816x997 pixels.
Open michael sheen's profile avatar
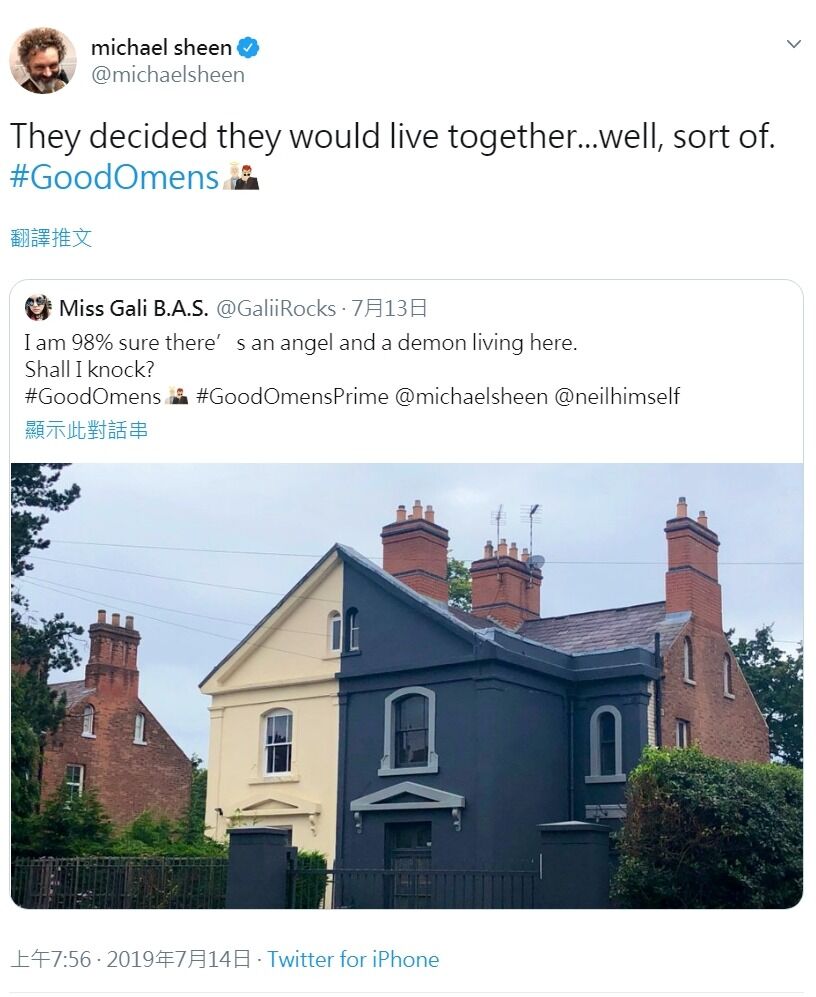[x=43, y=60]
